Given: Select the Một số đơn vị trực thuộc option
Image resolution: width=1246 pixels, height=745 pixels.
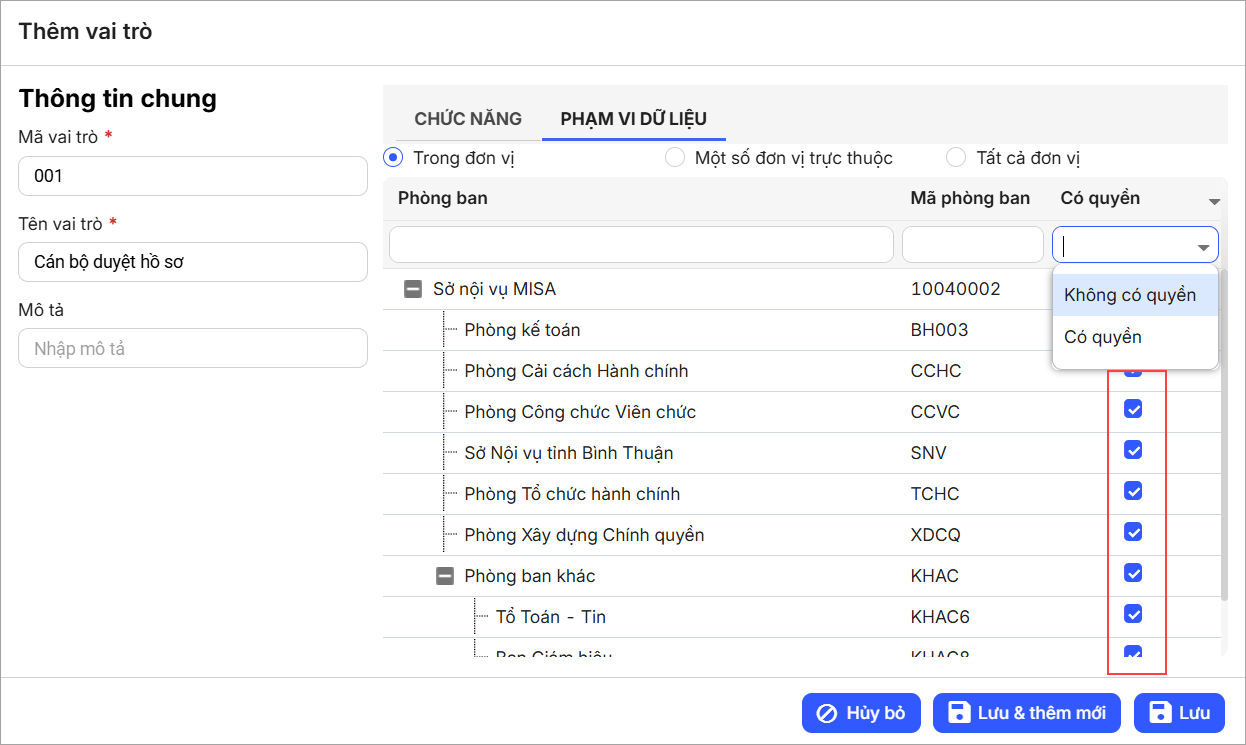Looking at the screenshot, I should click(675, 158).
